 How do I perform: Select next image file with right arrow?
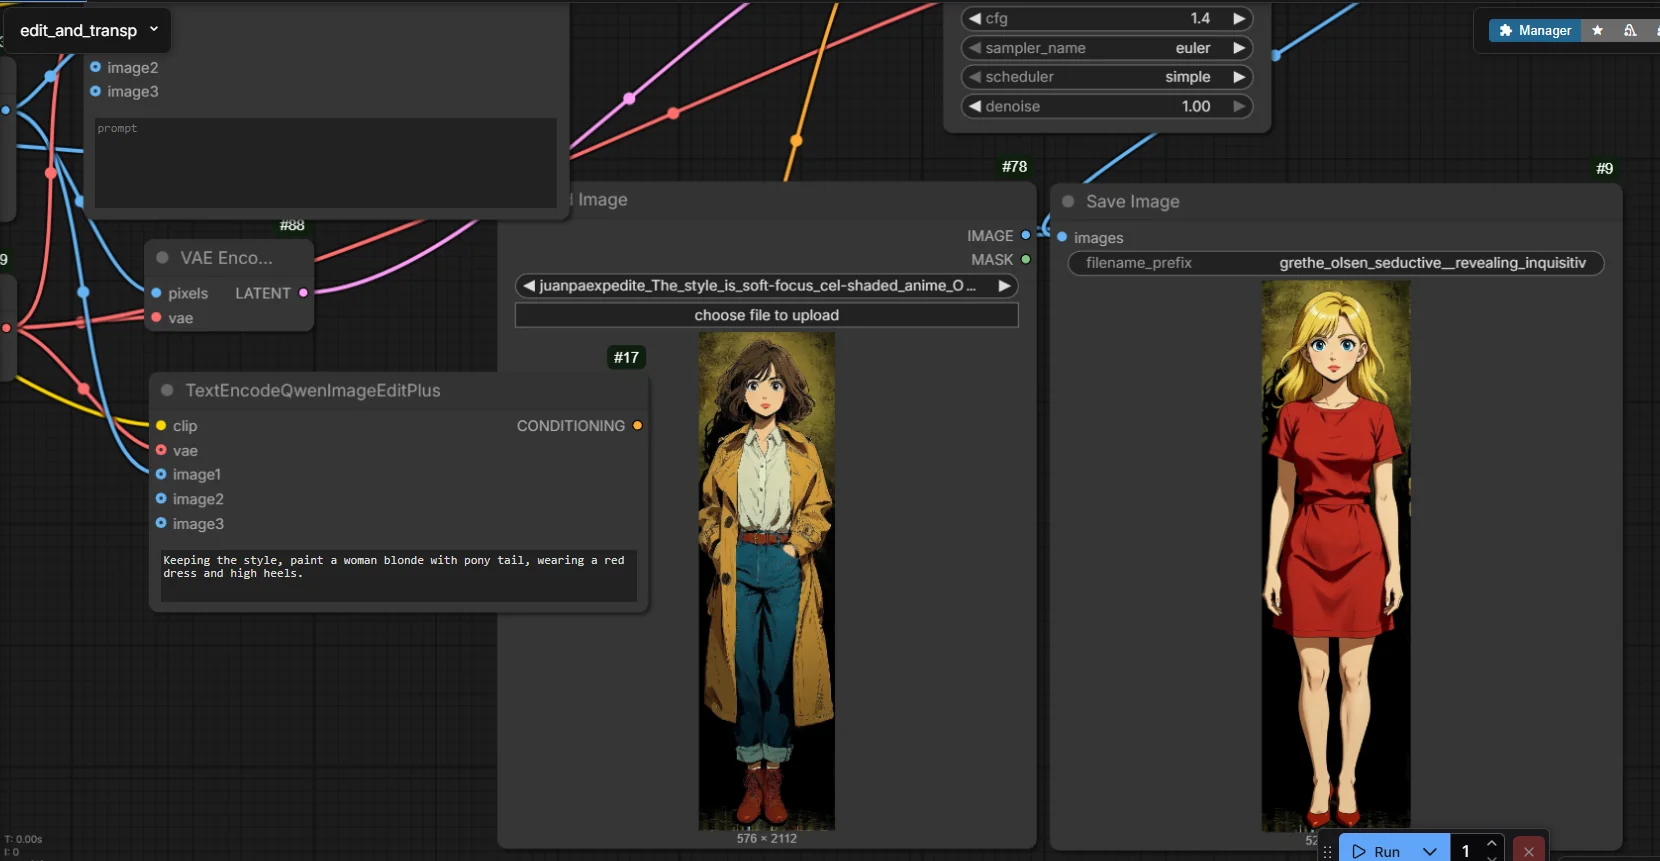pyautogui.click(x=1004, y=286)
